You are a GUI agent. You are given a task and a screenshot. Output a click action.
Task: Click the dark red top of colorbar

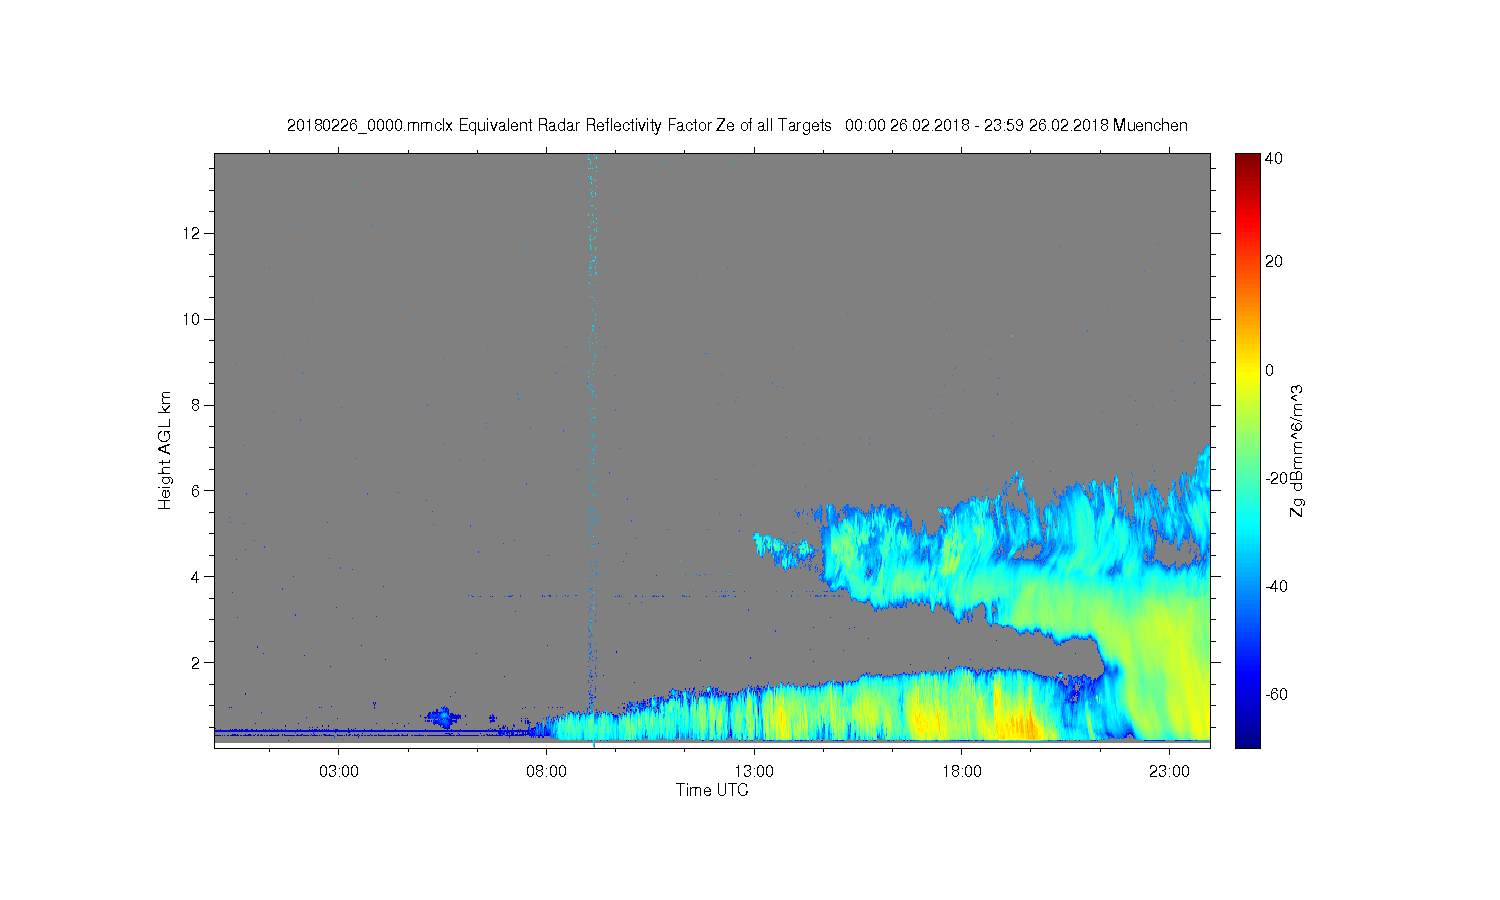click(1247, 162)
